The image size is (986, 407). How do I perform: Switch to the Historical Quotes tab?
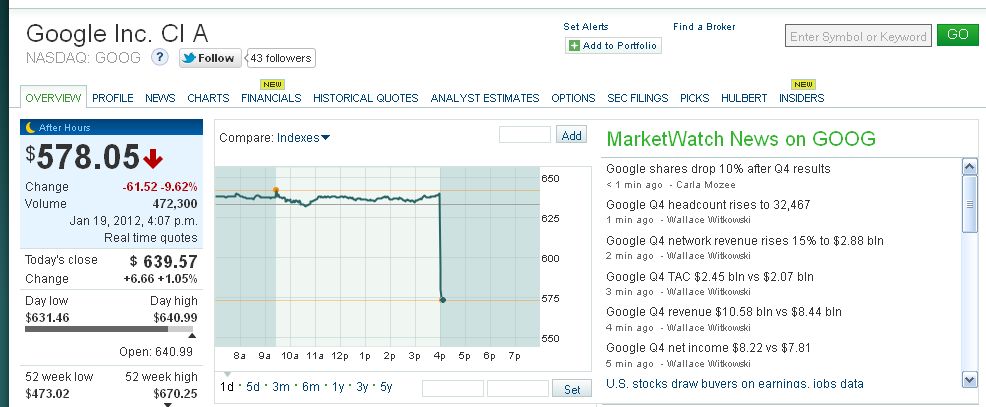click(365, 98)
